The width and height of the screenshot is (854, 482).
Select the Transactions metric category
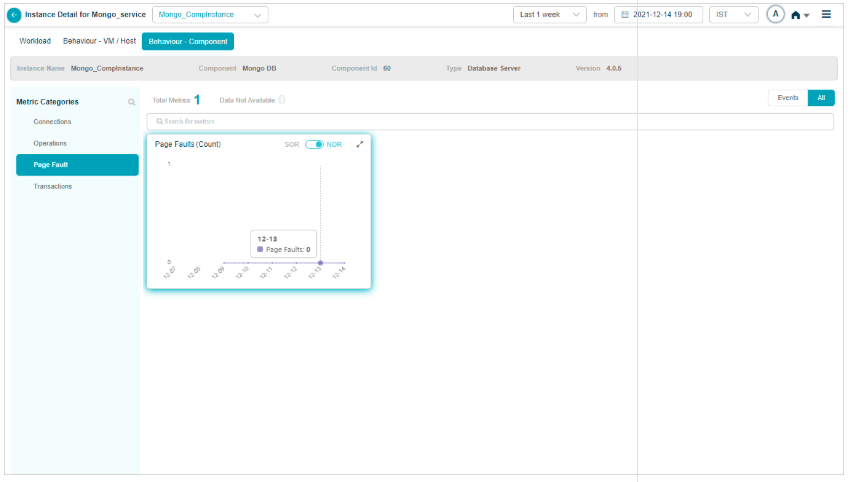(x=53, y=187)
